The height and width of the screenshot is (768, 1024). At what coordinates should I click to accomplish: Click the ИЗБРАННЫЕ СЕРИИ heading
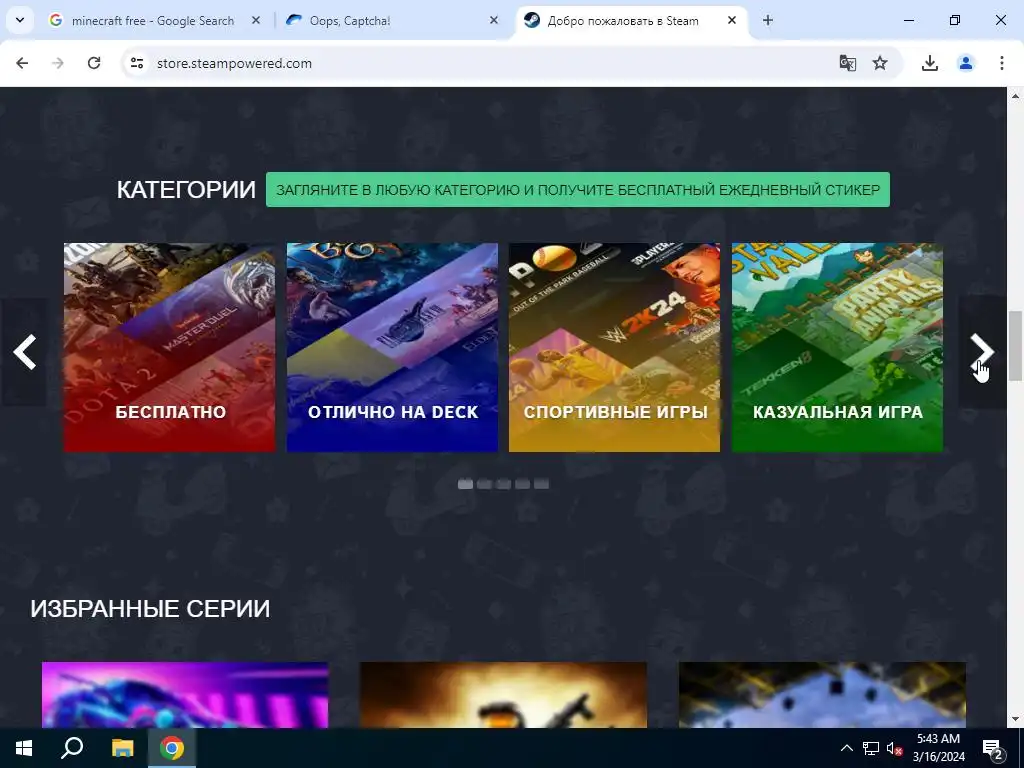pyautogui.click(x=150, y=609)
